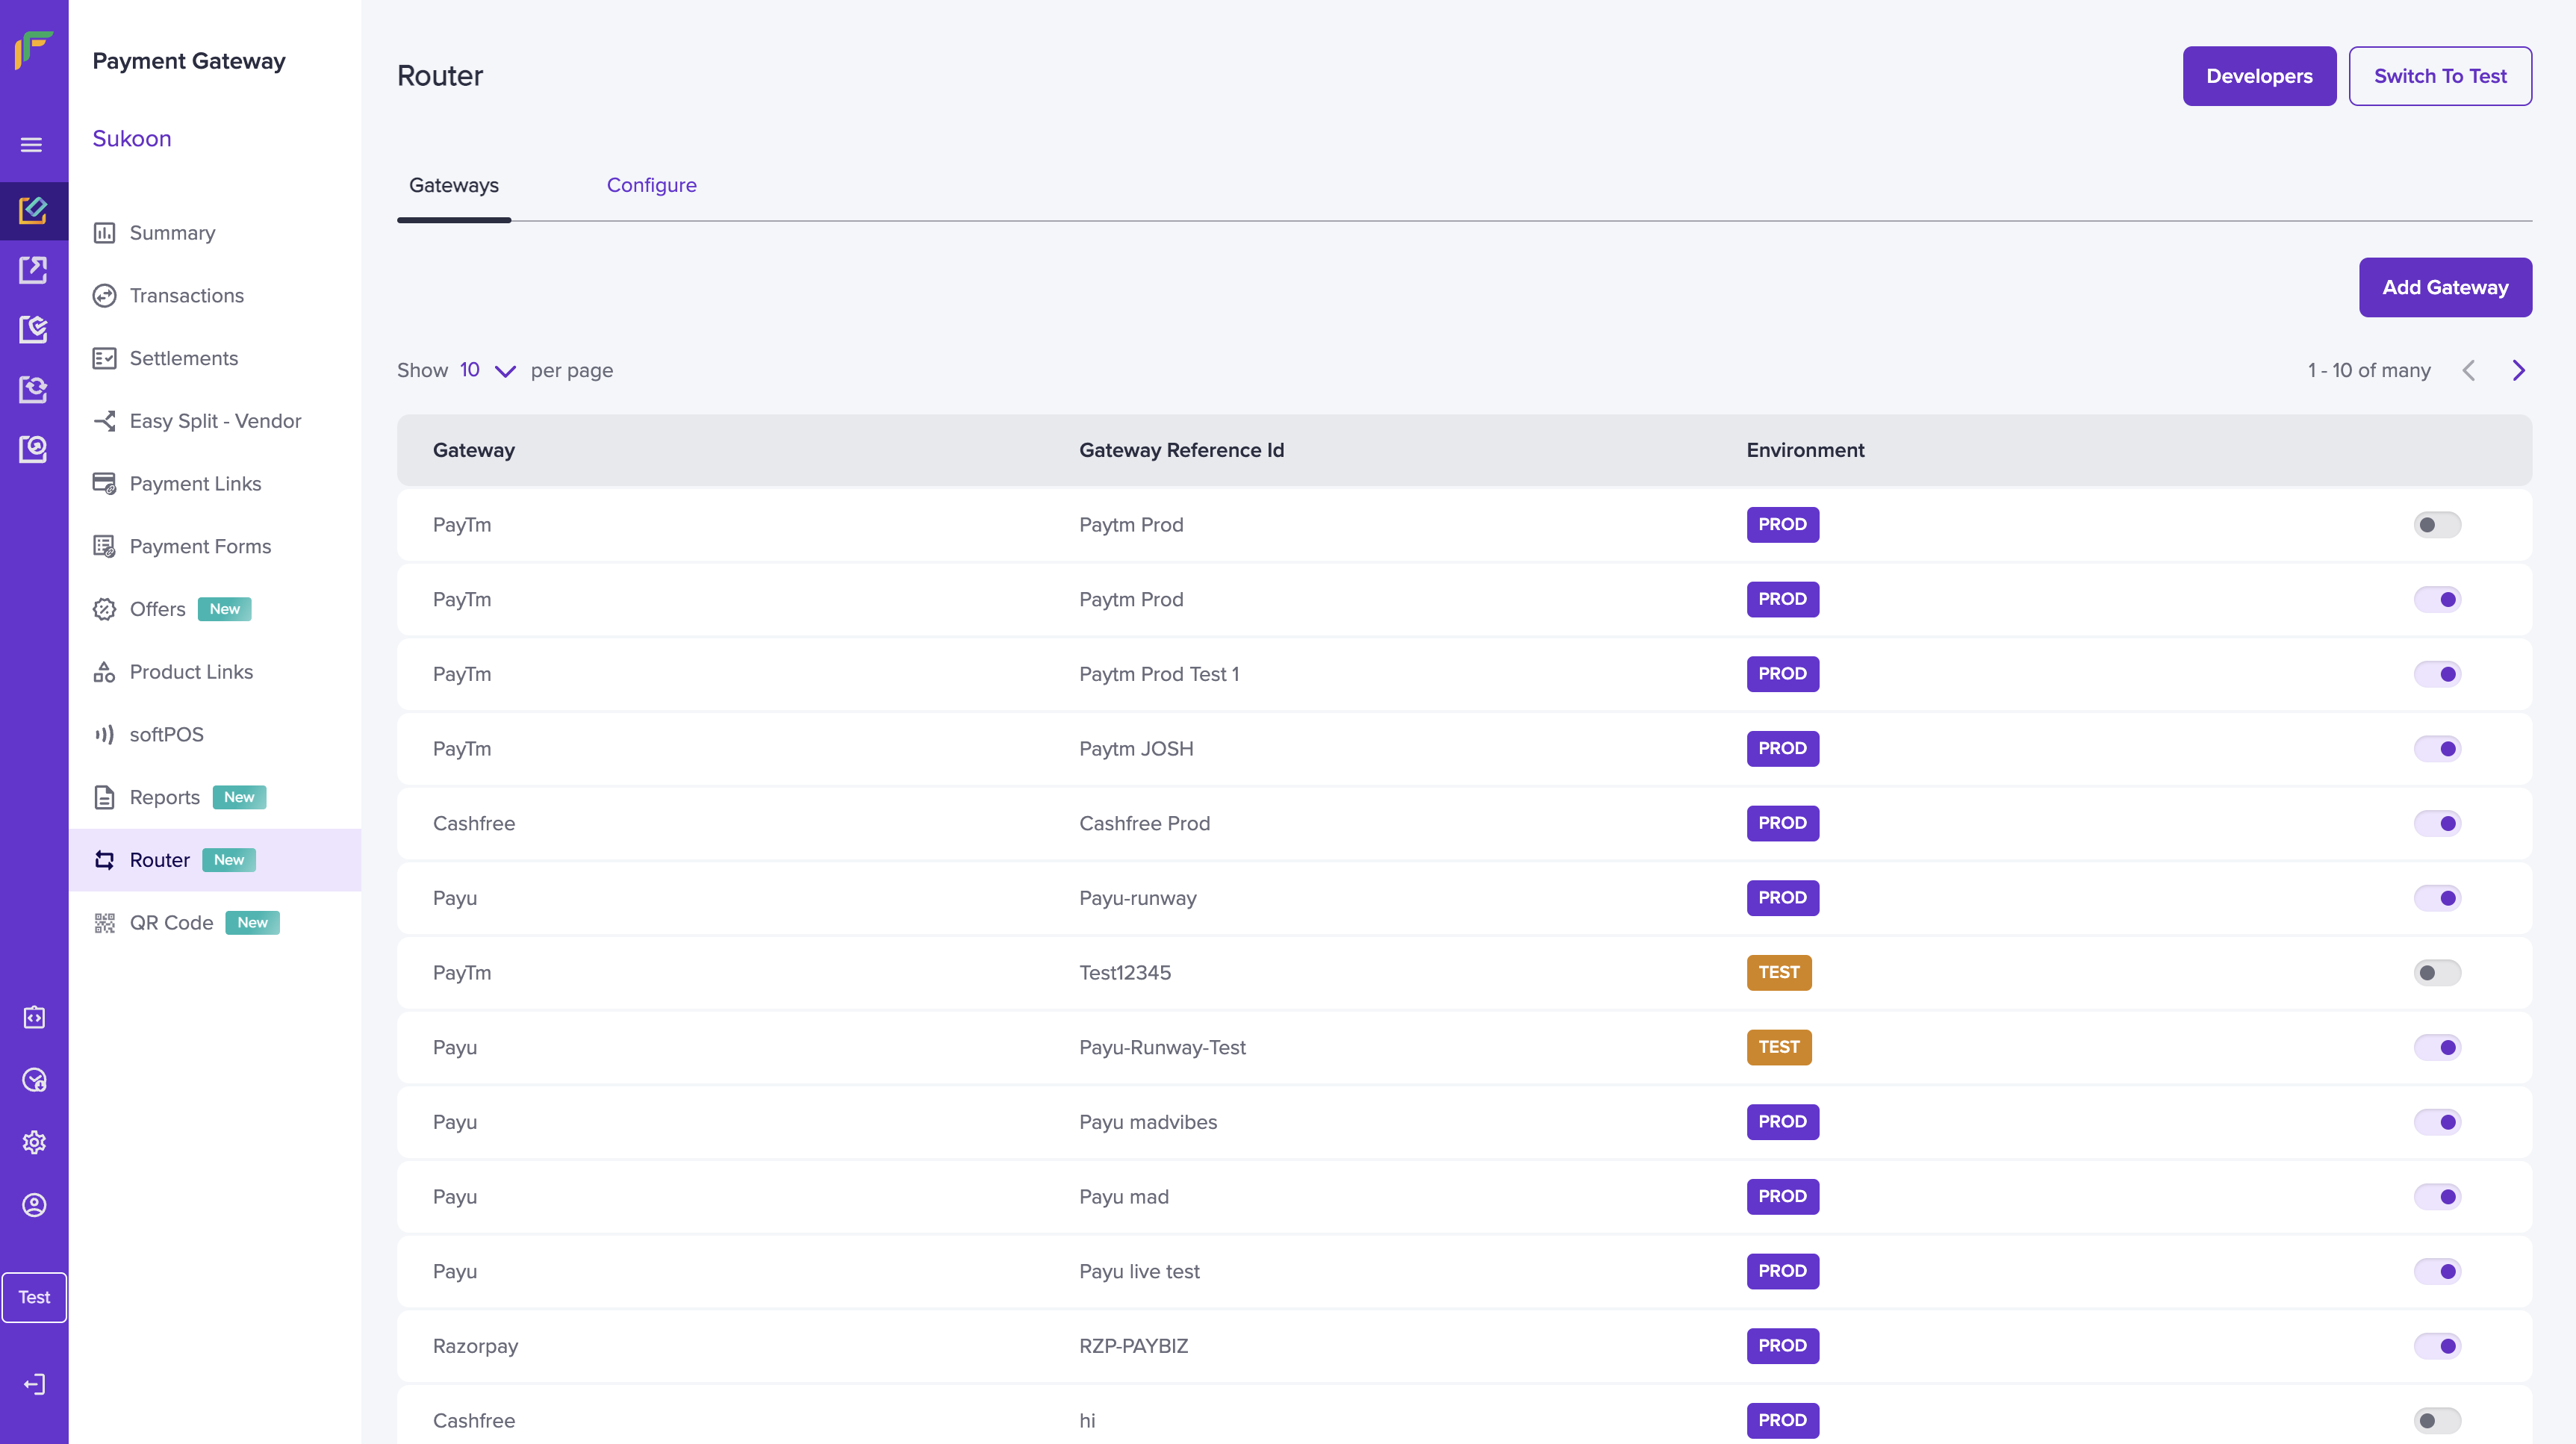
Task: Disable the Cashfree Prod gateway toggle
Action: click(2436, 823)
